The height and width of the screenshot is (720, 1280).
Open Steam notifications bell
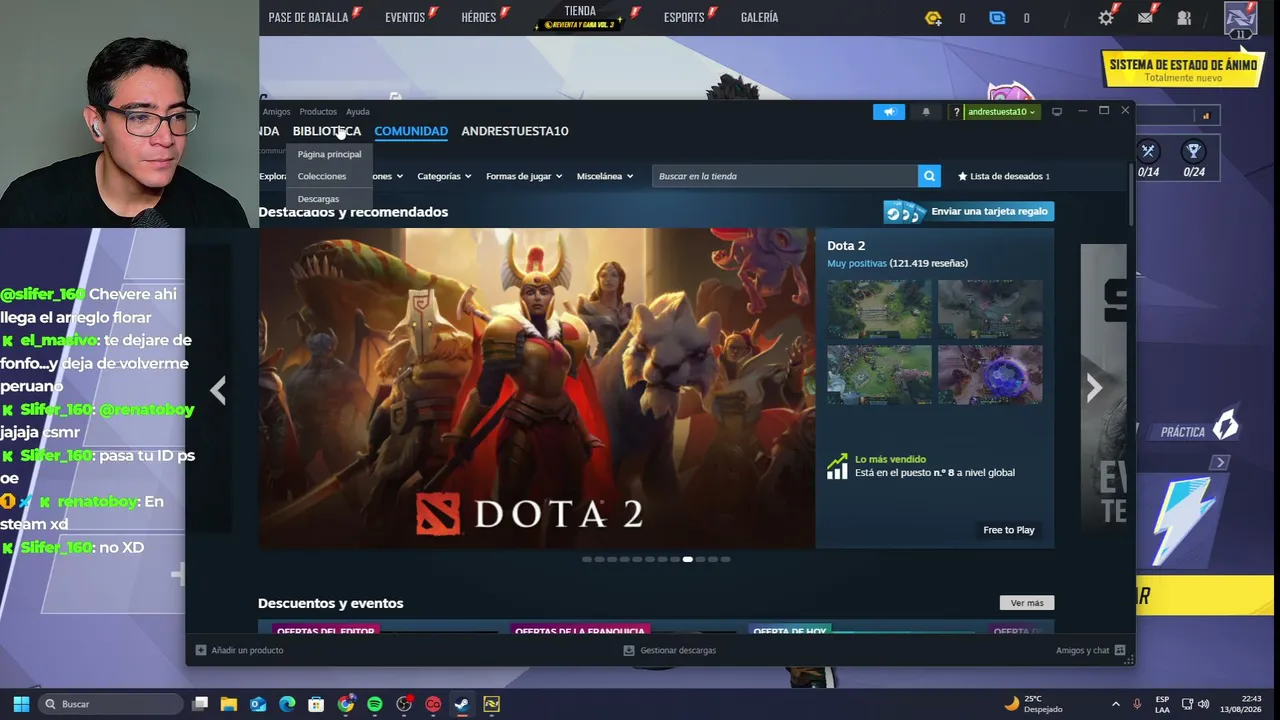[926, 112]
